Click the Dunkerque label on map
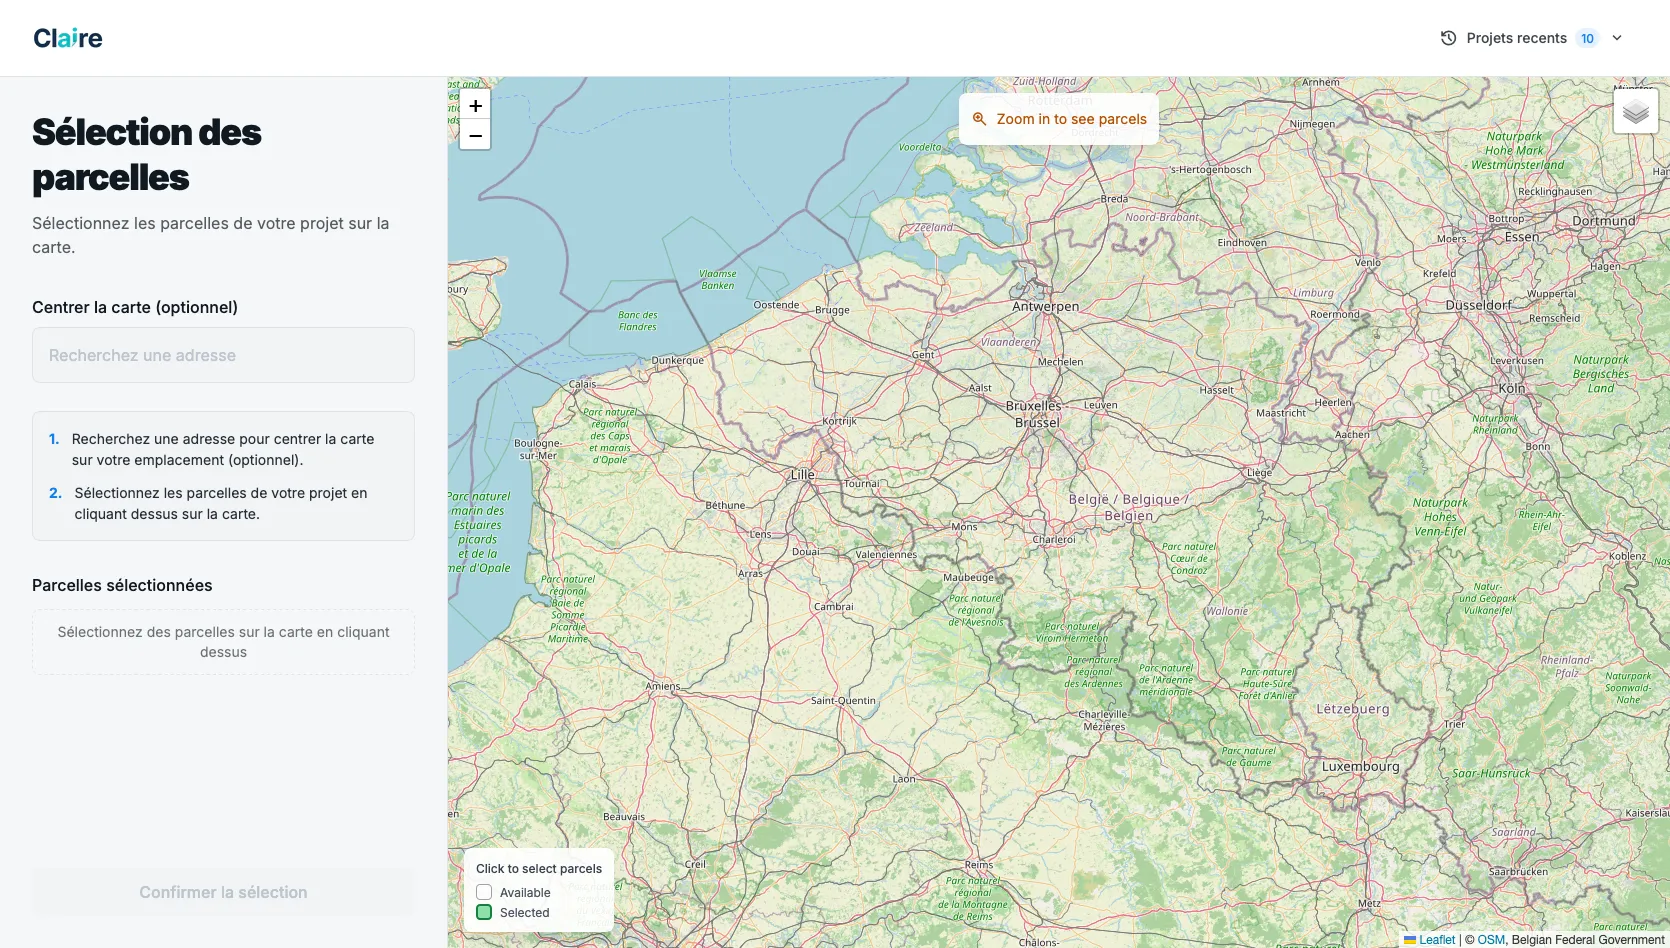Viewport: 1670px width, 948px height. (677, 360)
